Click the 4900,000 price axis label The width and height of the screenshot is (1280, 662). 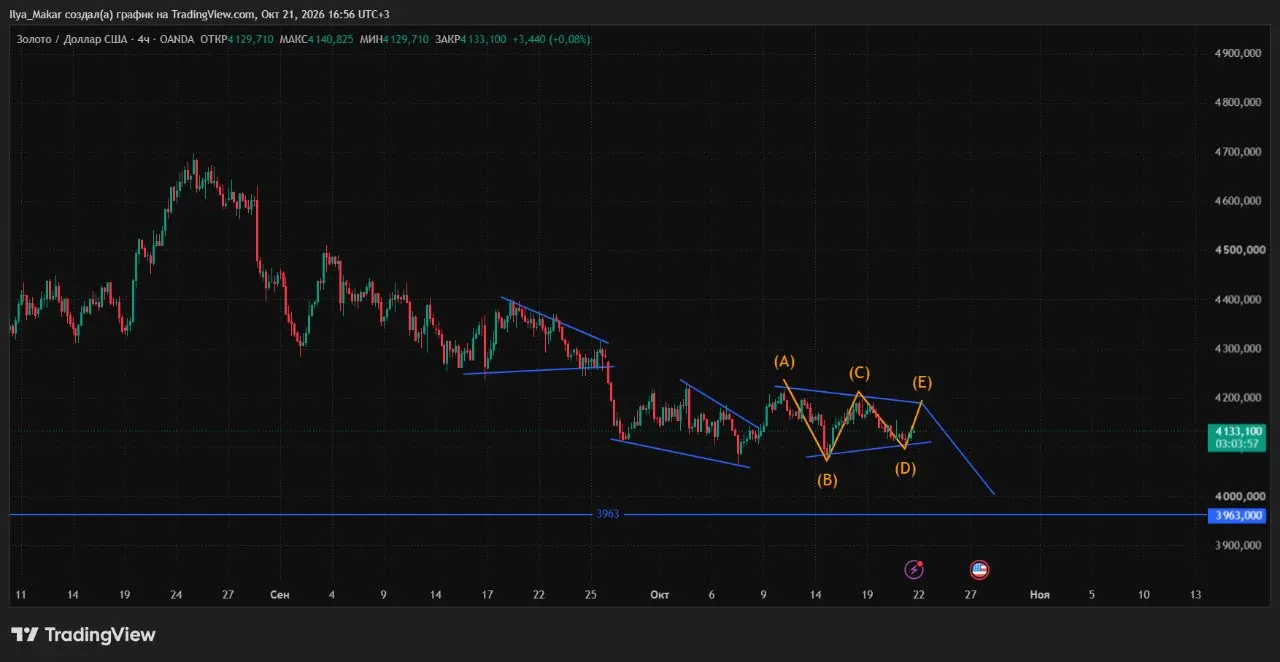point(1238,53)
